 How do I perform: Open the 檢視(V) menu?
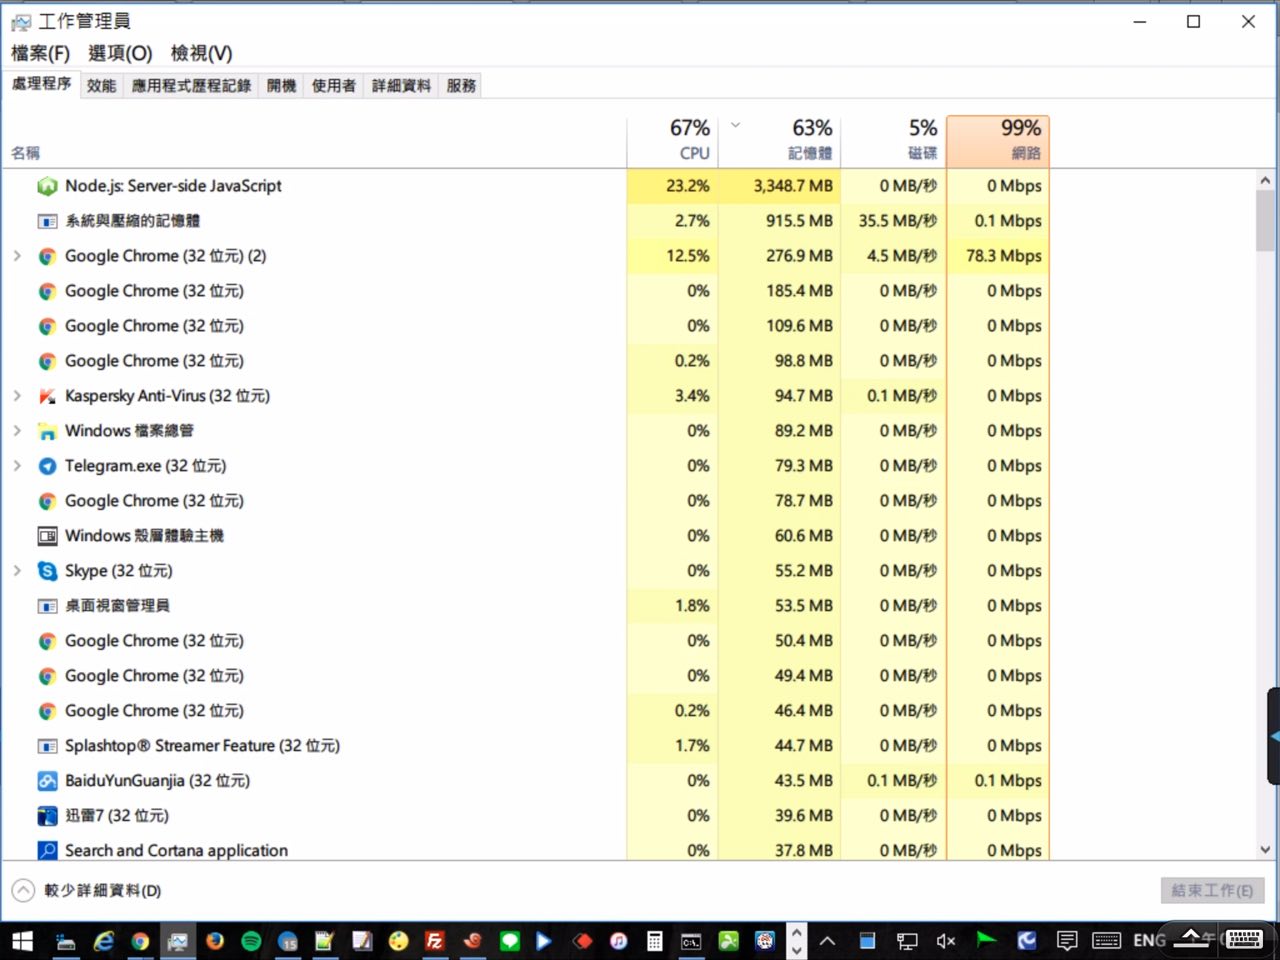coord(201,53)
